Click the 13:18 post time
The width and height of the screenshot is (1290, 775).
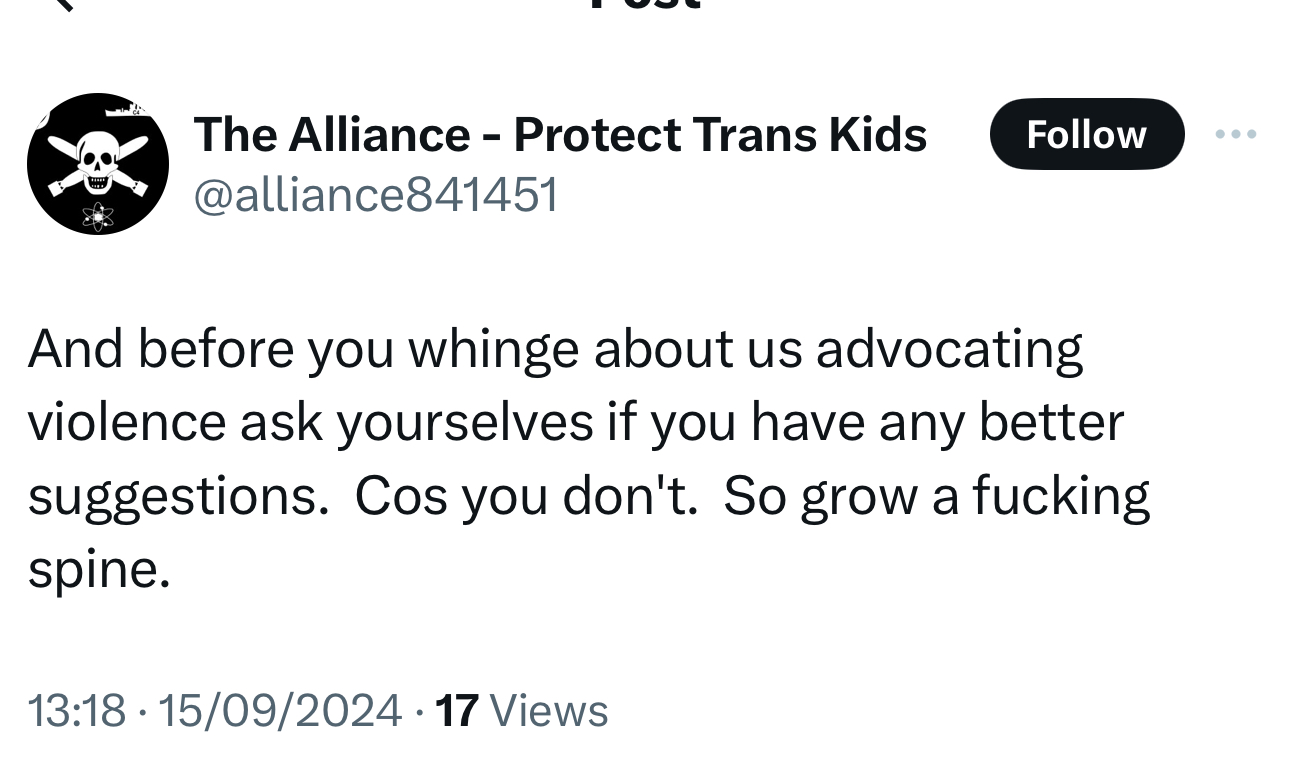point(77,711)
